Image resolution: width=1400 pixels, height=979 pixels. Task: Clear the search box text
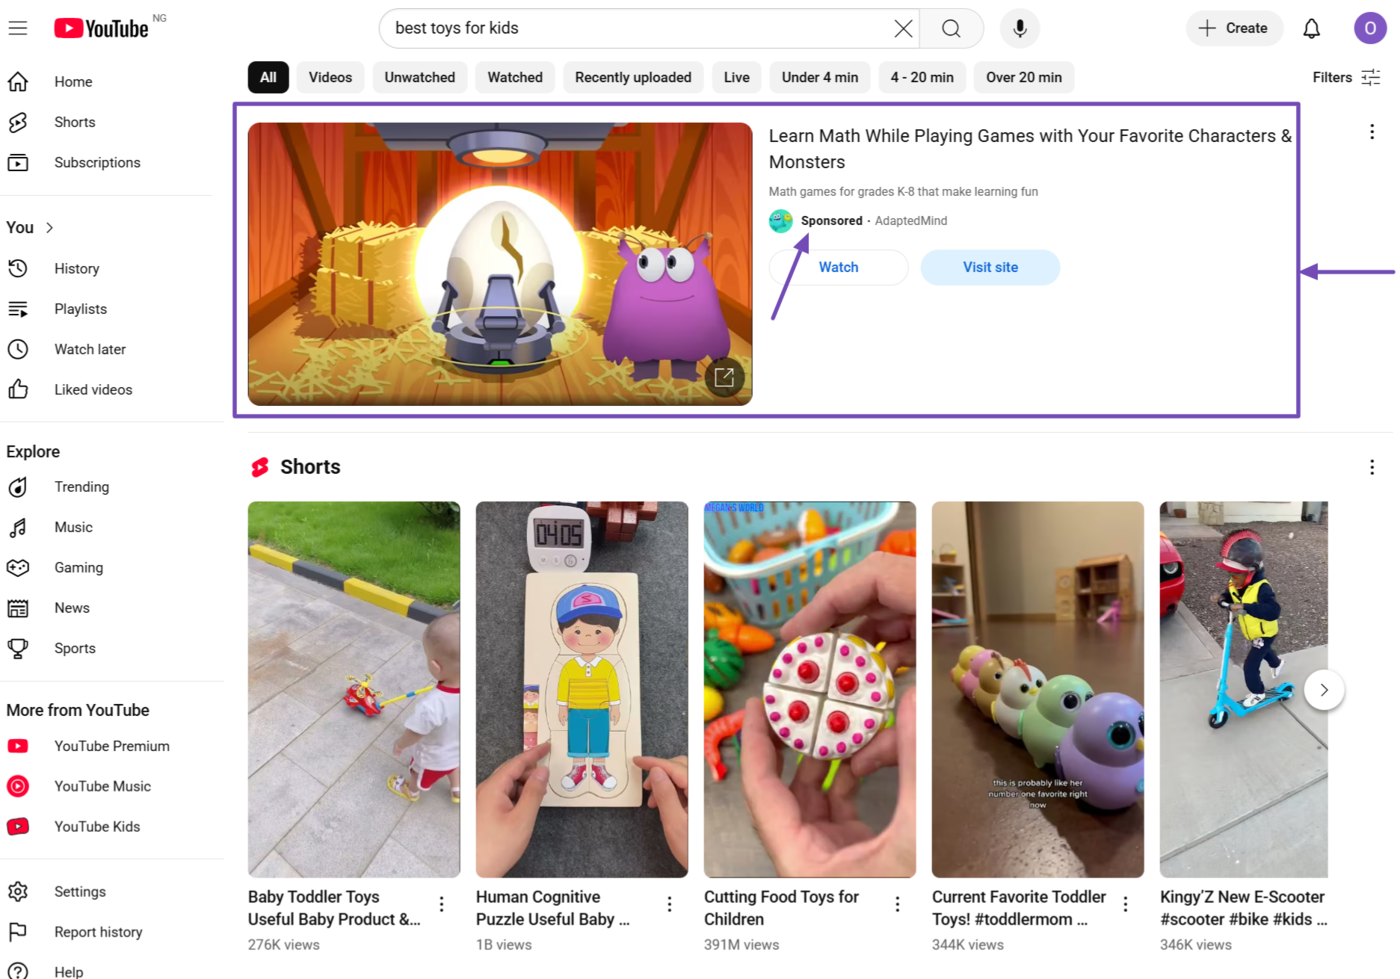coord(903,28)
